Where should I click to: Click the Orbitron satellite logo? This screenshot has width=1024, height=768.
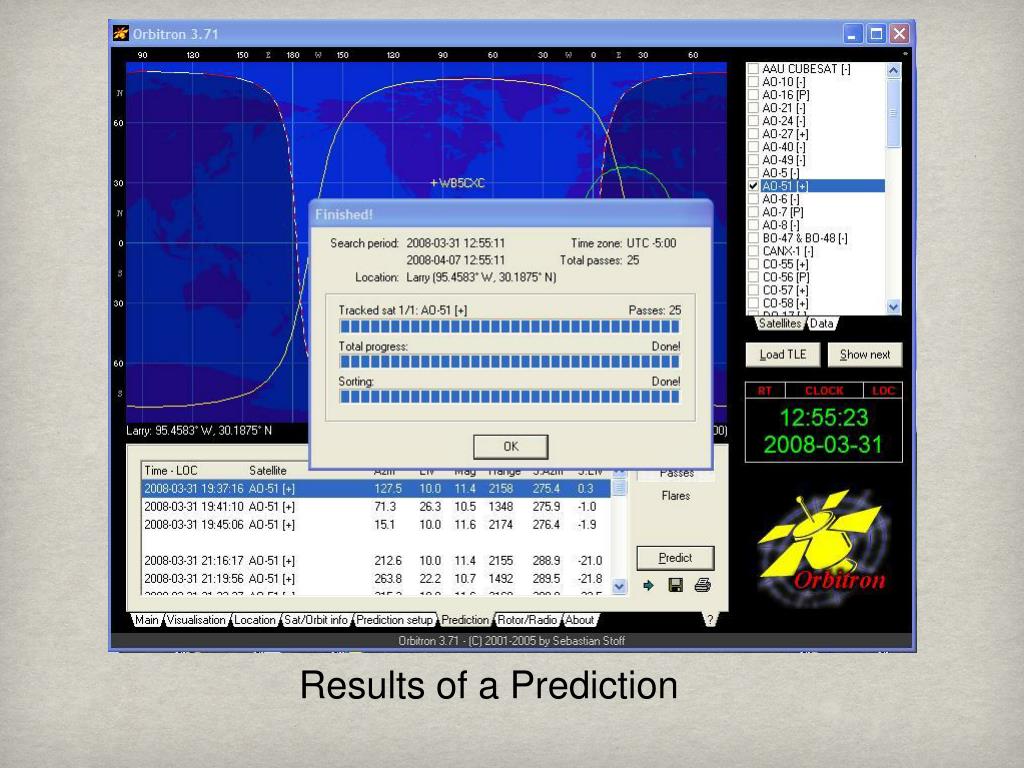tap(823, 547)
